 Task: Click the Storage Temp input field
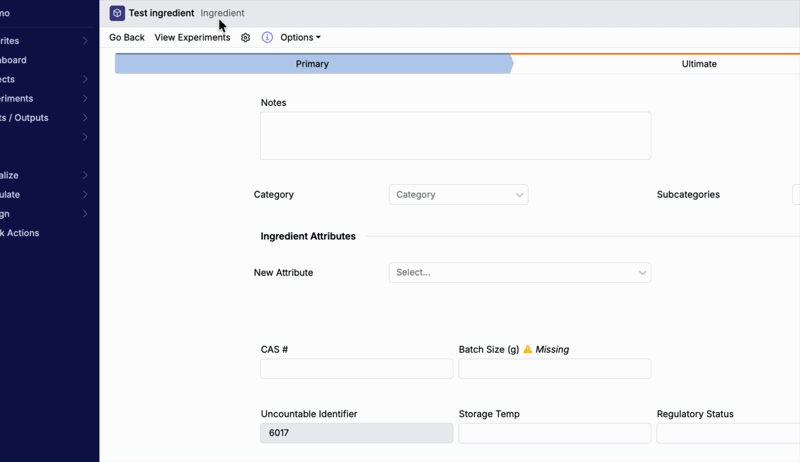[554, 433]
